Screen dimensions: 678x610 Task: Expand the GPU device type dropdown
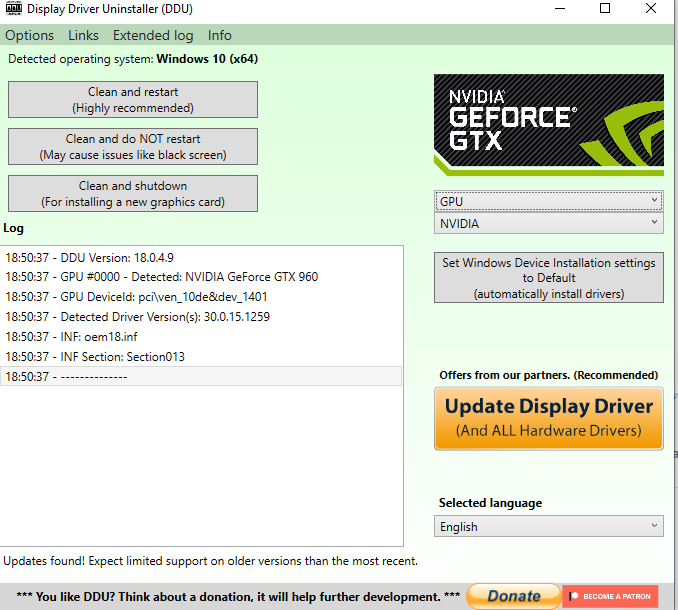click(549, 201)
